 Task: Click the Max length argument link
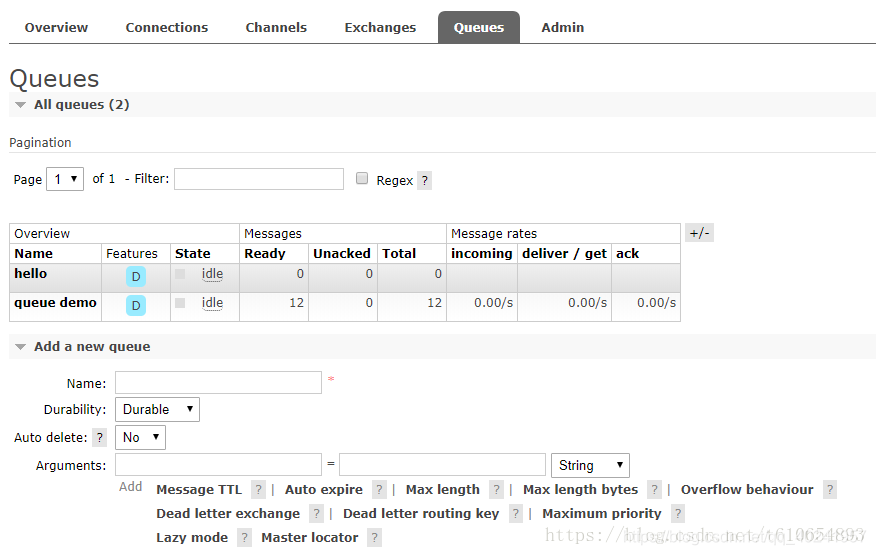(x=442, y=490)
